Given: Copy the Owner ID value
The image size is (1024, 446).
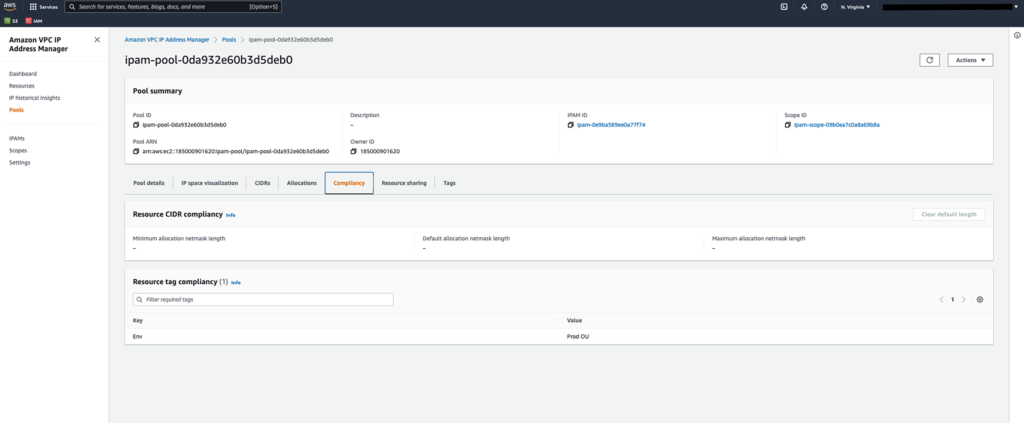Looking at the screenshot, I should click(353, 151).
